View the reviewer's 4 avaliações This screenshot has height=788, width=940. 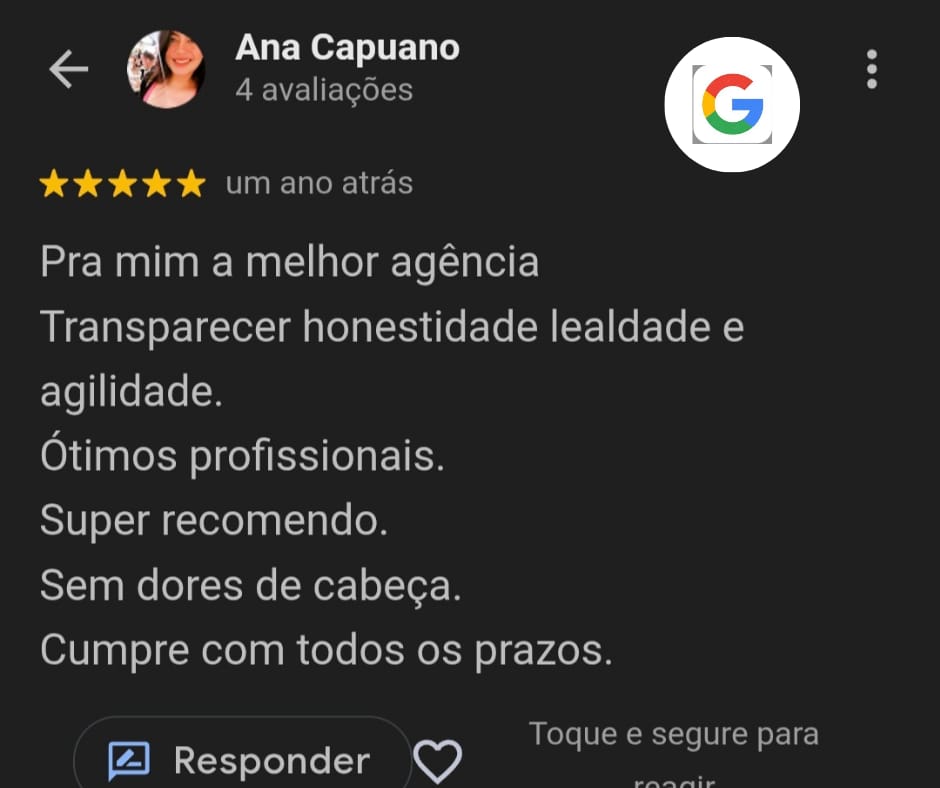pos(324,90)
